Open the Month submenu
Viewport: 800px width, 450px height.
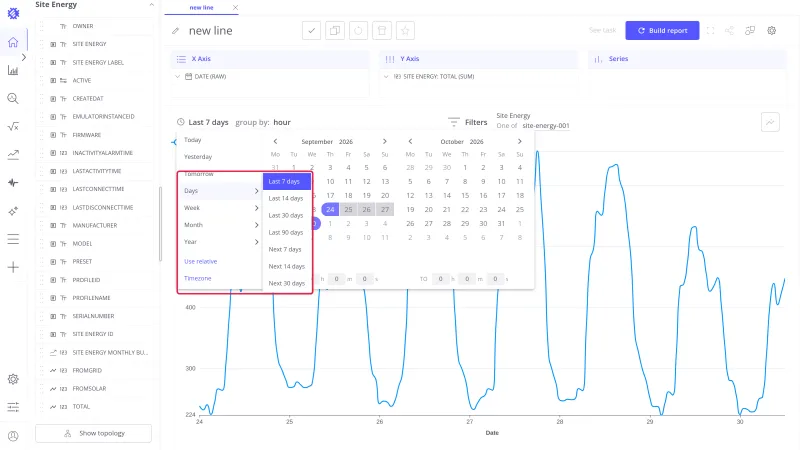pyautogui.click(x=220, y=225)
